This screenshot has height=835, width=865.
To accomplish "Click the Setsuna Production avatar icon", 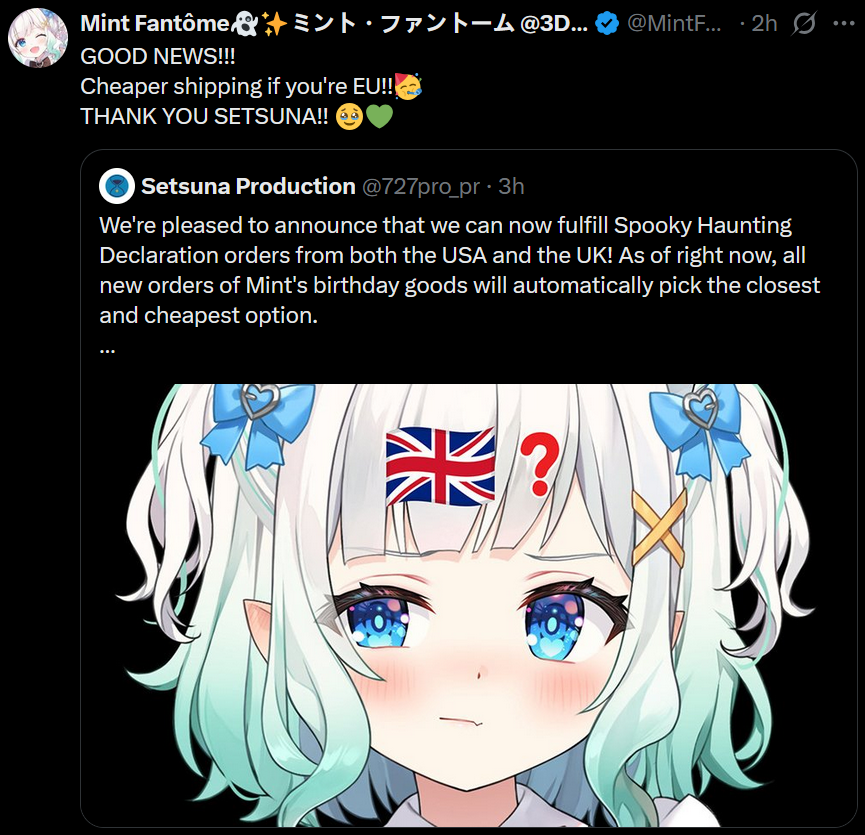I will pyautogui.click(x=117, y=186).
